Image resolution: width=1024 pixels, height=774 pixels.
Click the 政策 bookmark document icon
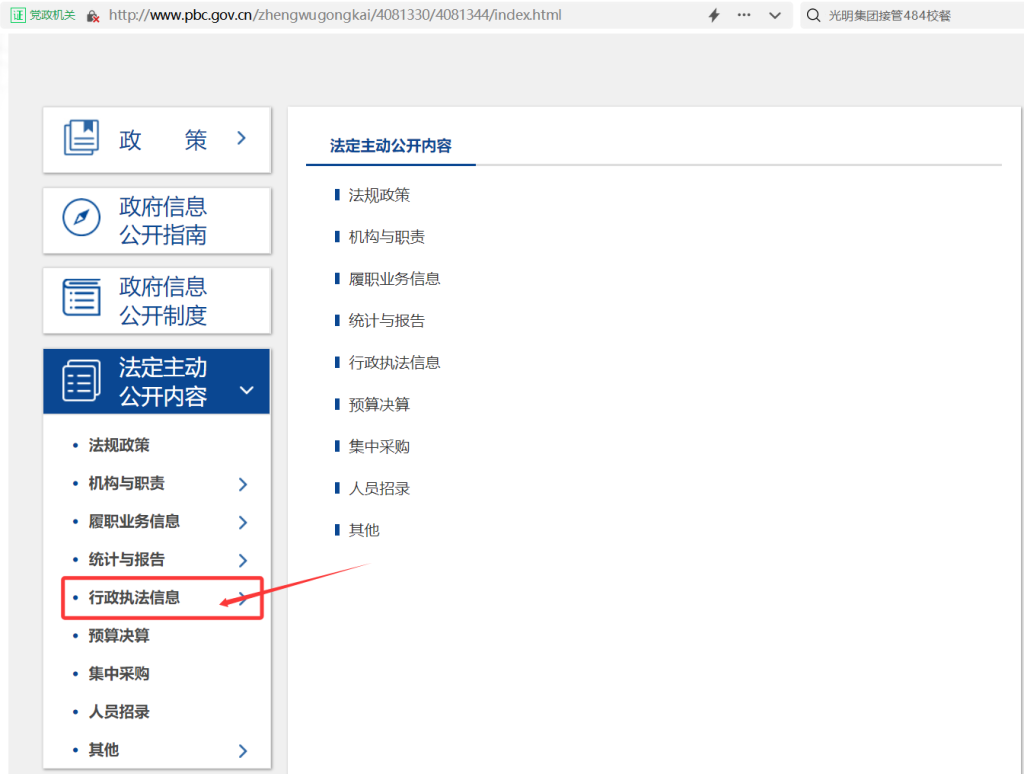(81, 138)
